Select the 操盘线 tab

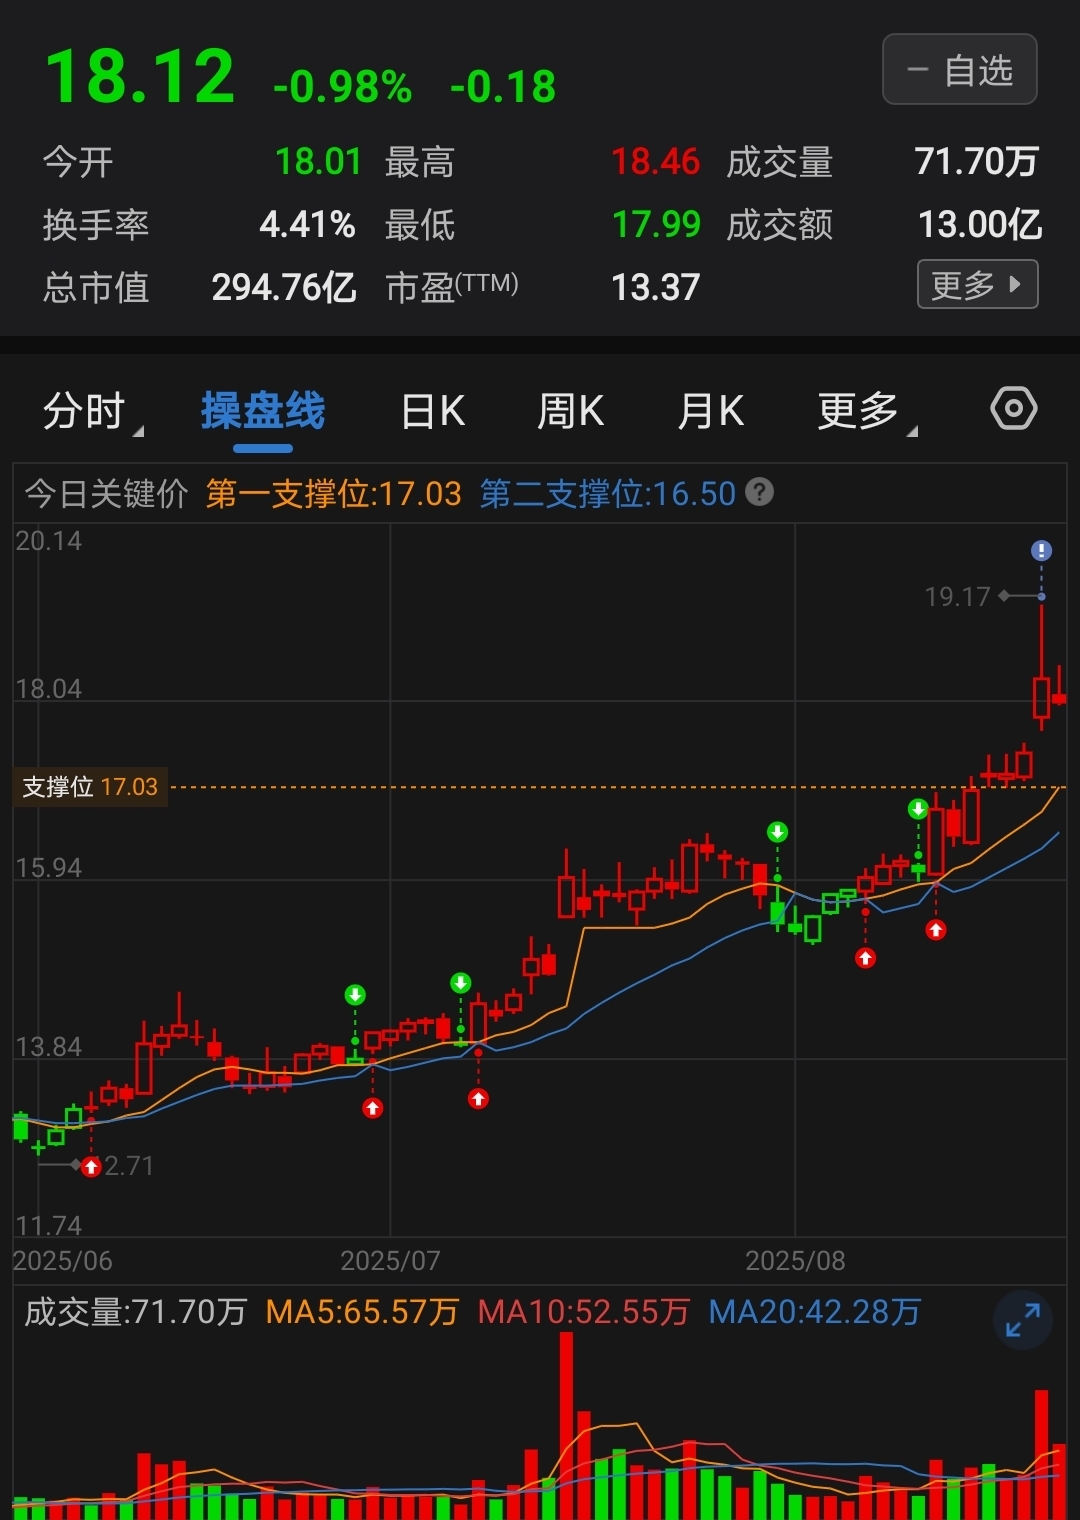(263, 411)
